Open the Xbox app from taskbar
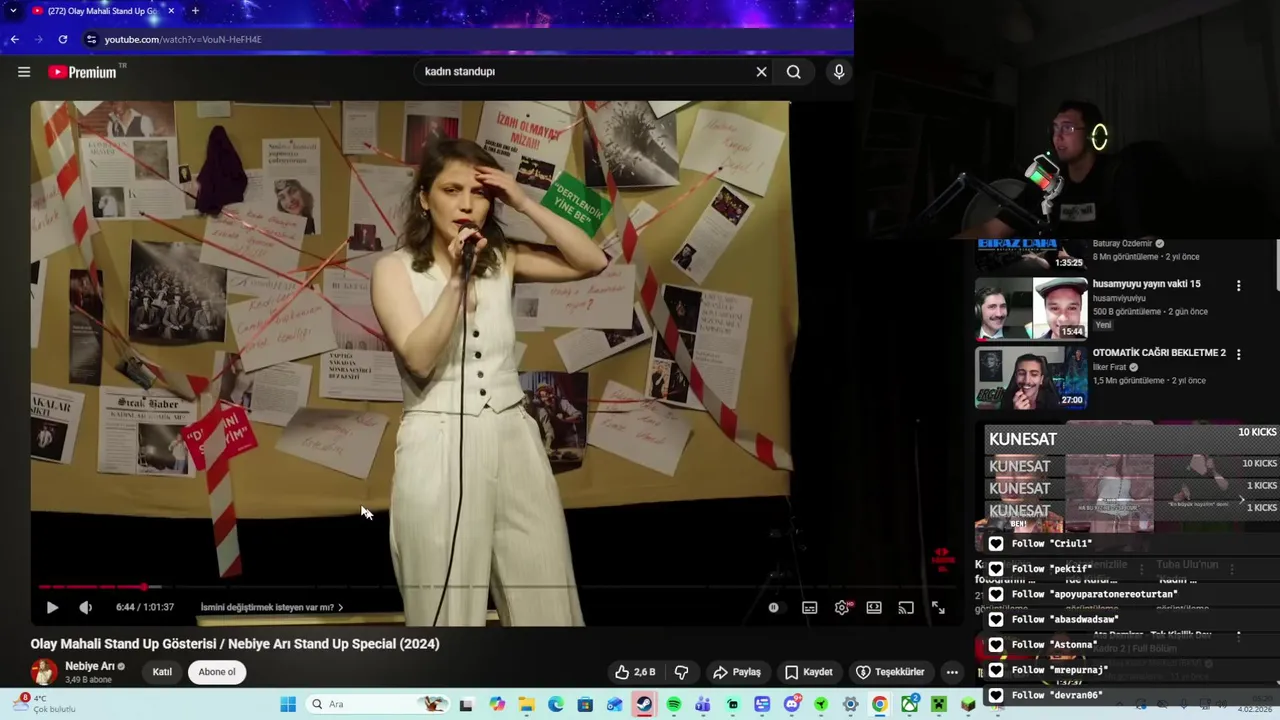The image size is (1280, 720). (x=909, y=704)
